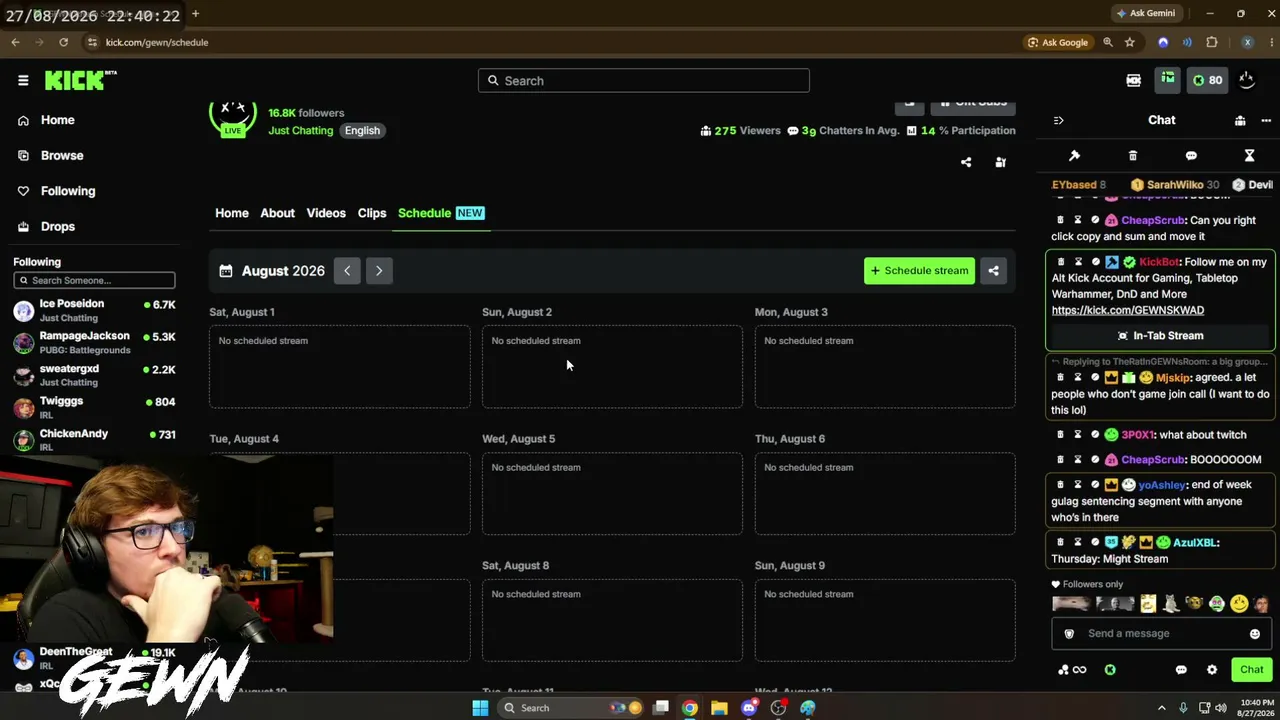Open Ice Poseidon's channel from Following

click(94, 310)
